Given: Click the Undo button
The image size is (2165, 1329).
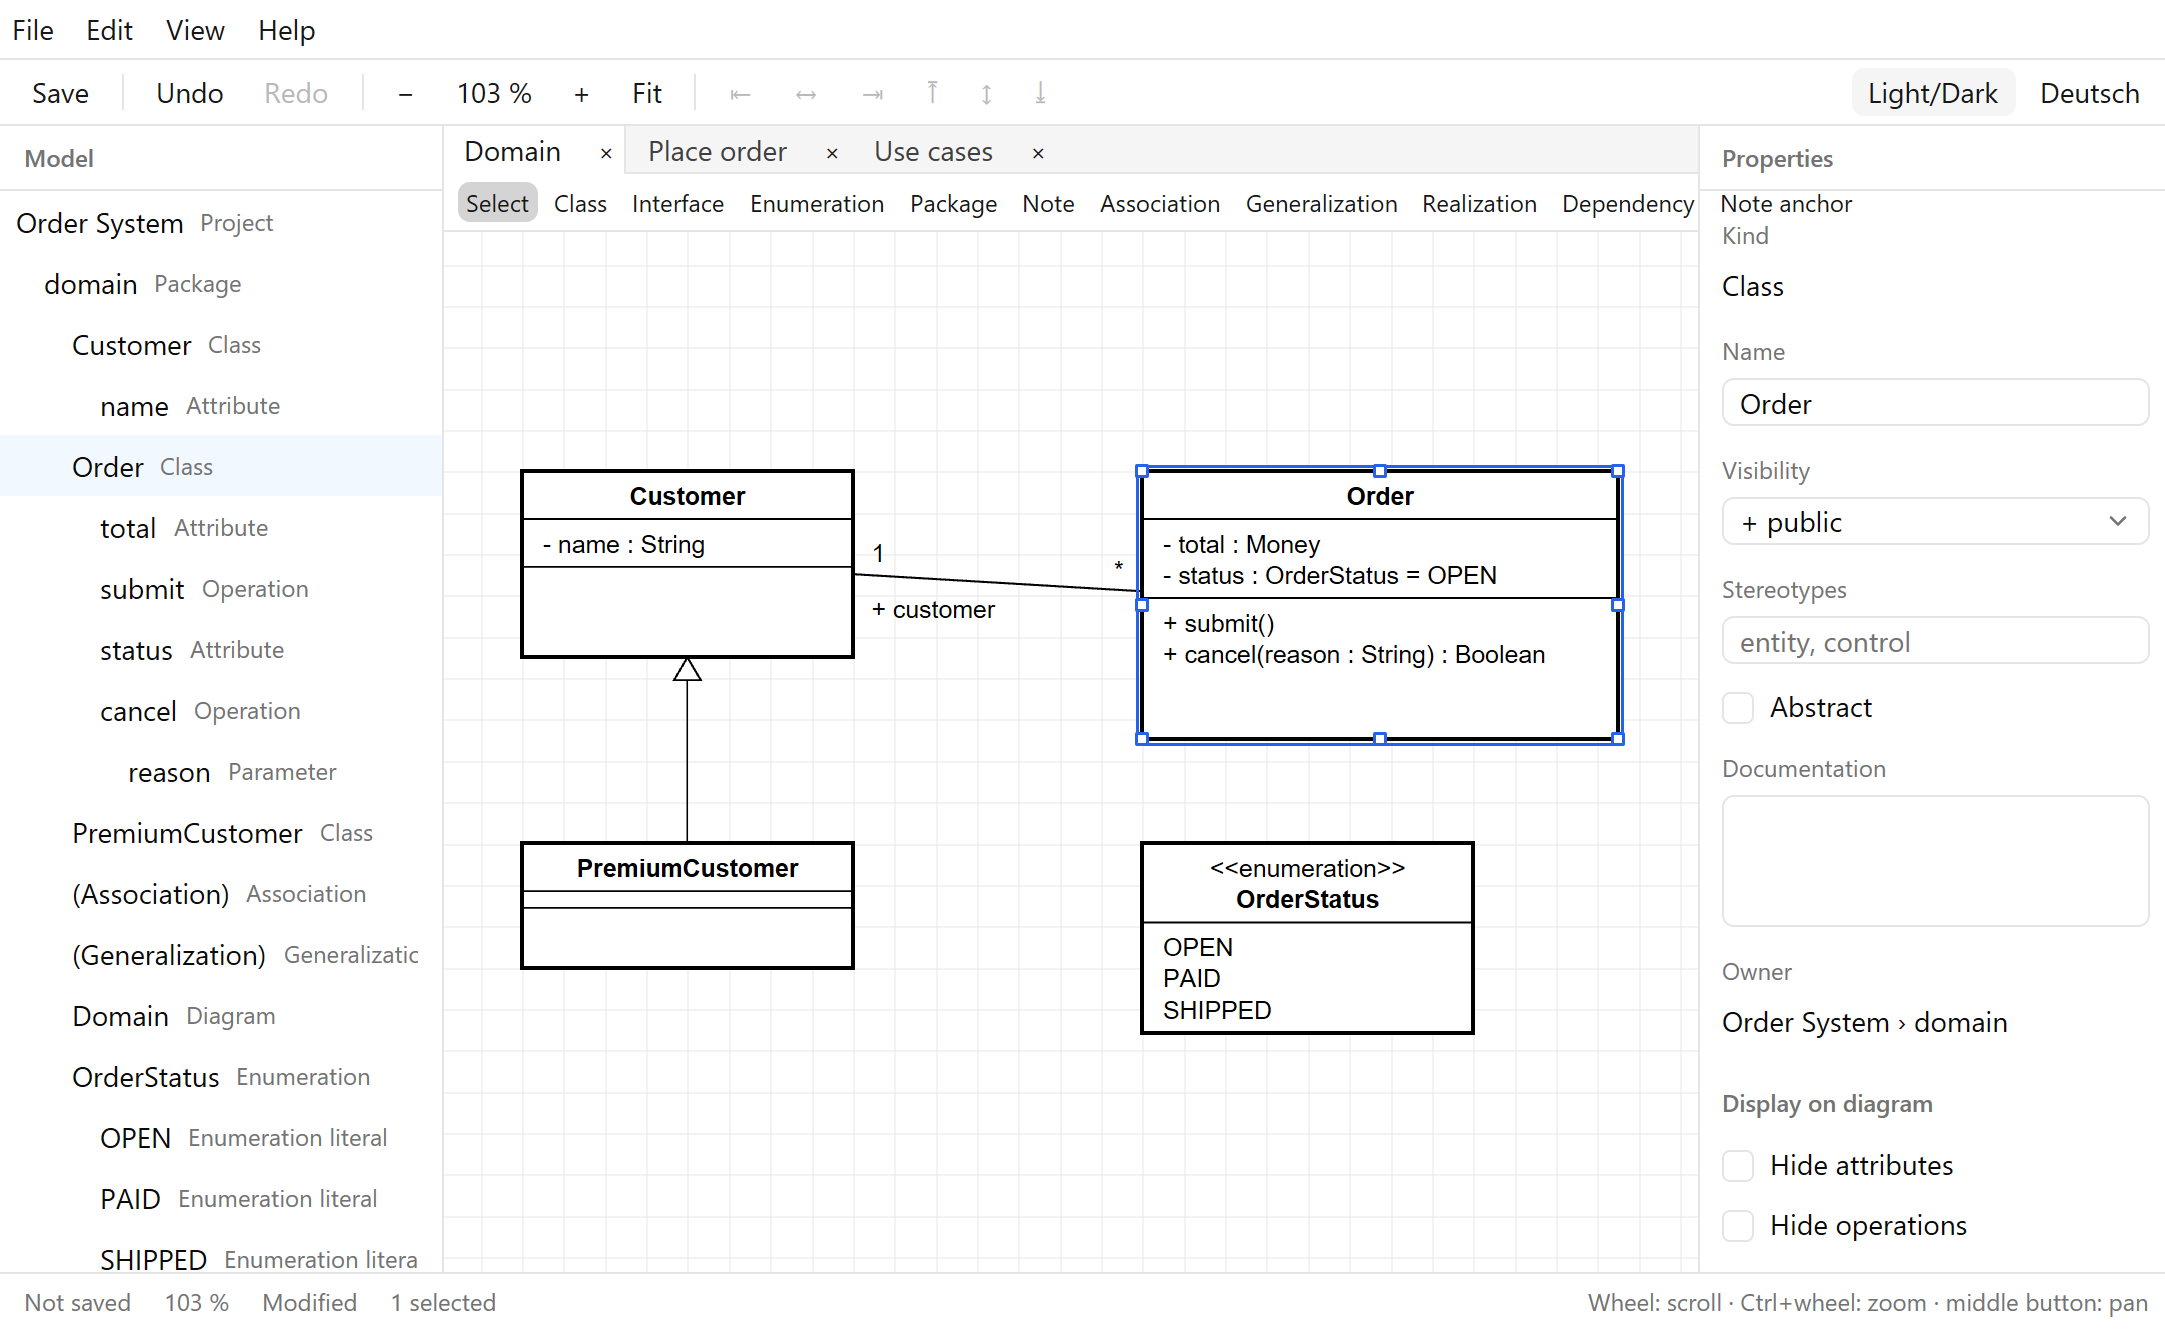Looking at the screenshot, I should click(189, 94).
